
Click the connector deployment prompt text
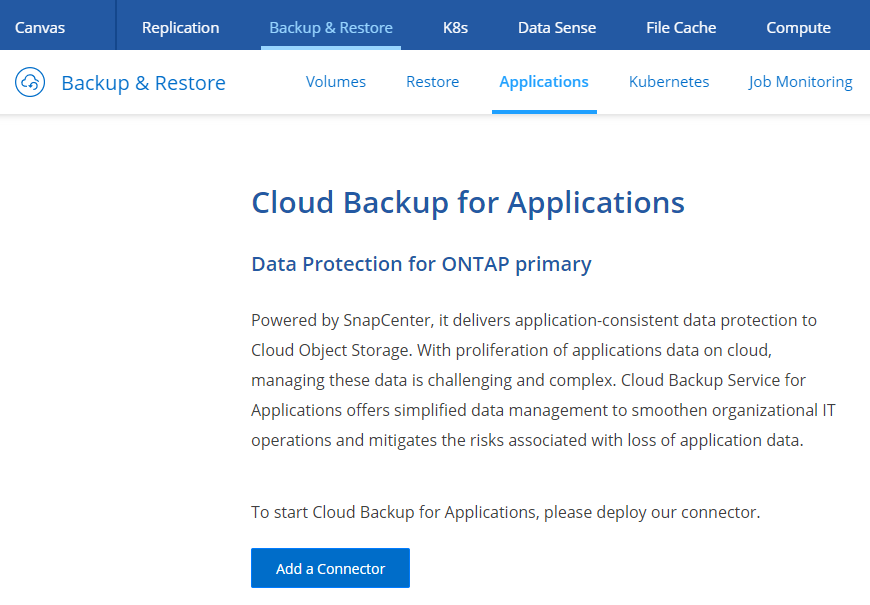click(x=504, y=511)
